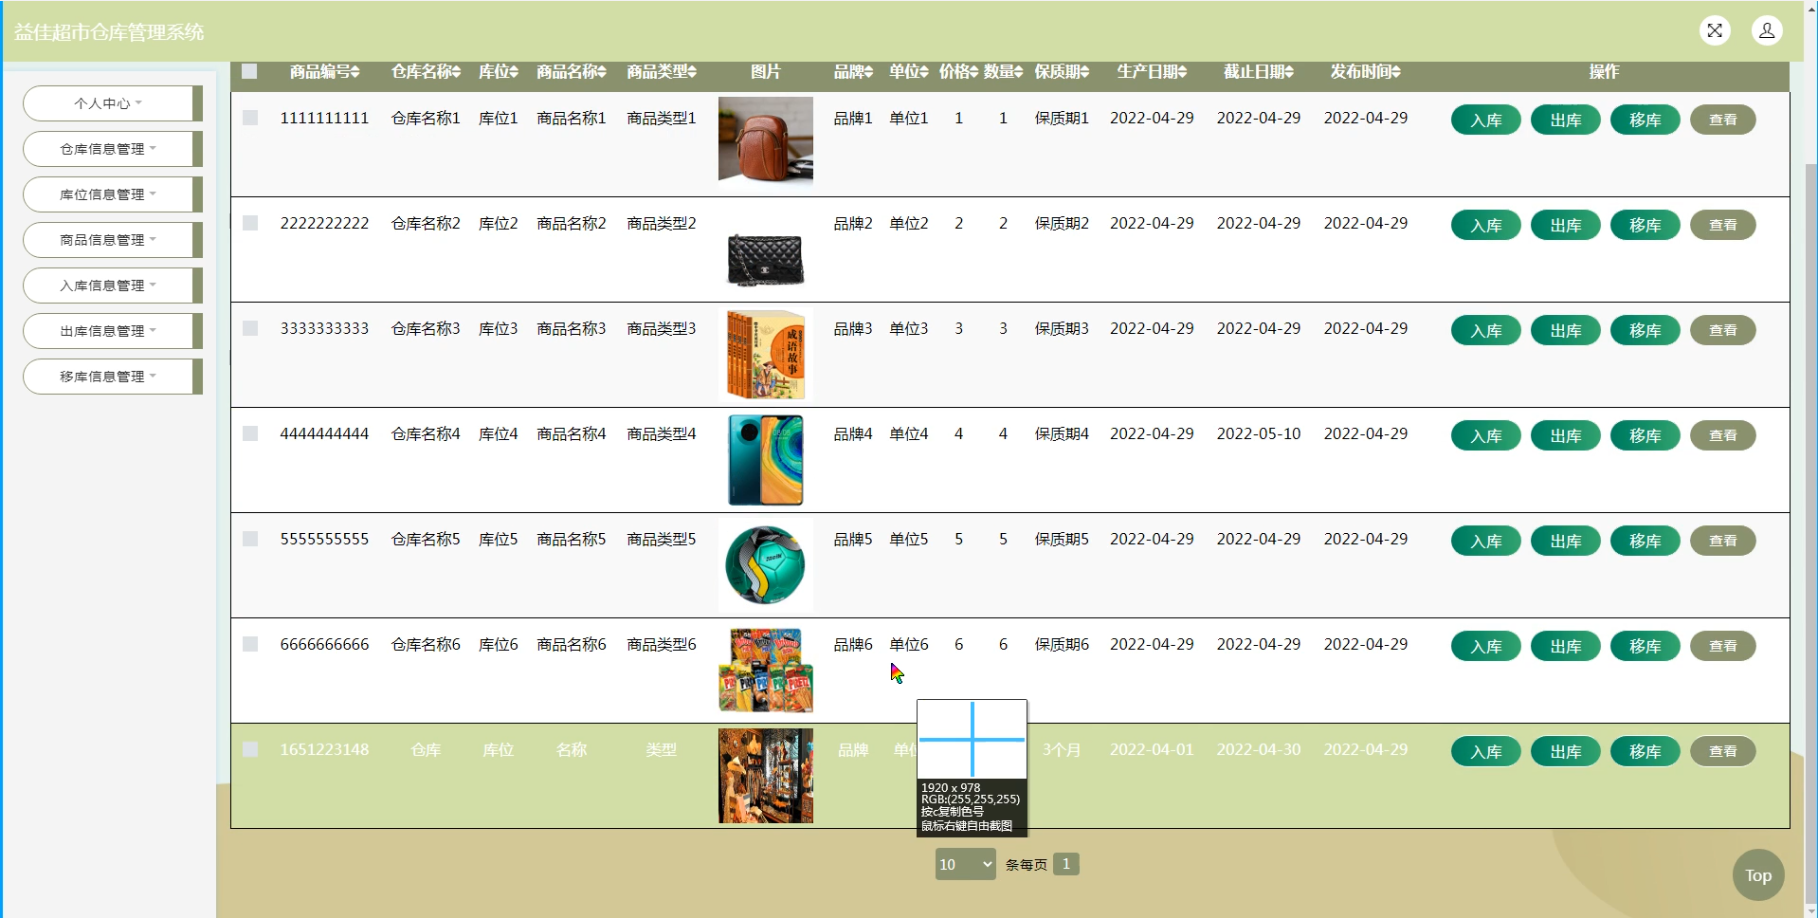Sort by 保质期 column header
The height and width of the screenshot is (918, 1818).
pyautogui.click(x=1061, y=72)
